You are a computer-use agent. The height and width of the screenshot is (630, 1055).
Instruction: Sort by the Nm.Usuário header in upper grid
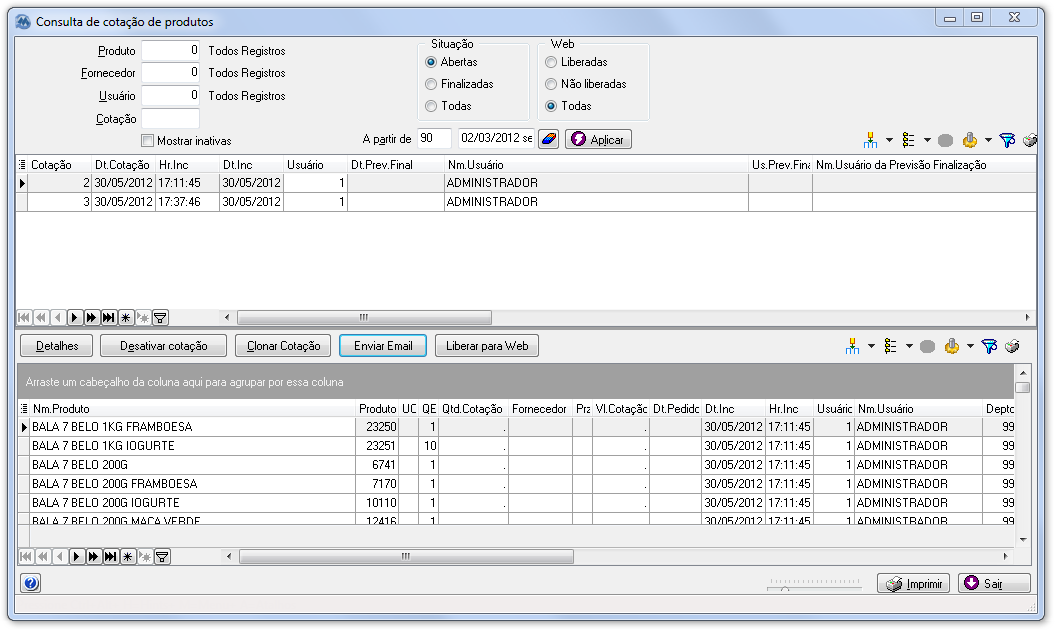(596, 165)
